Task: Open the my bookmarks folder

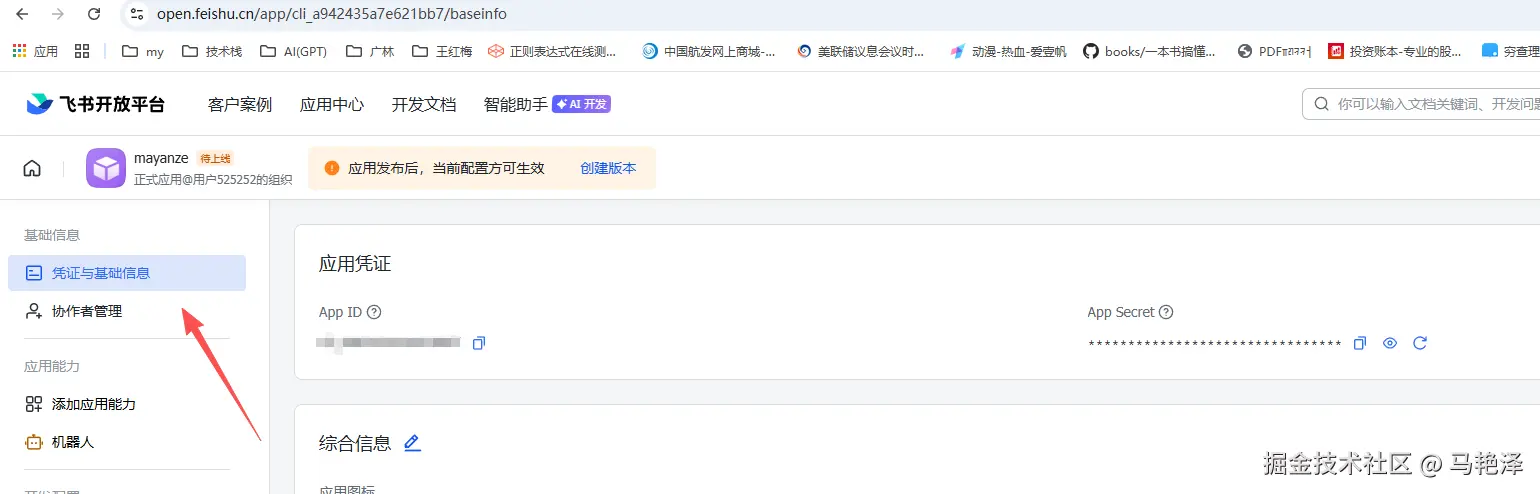Action: 143,51
